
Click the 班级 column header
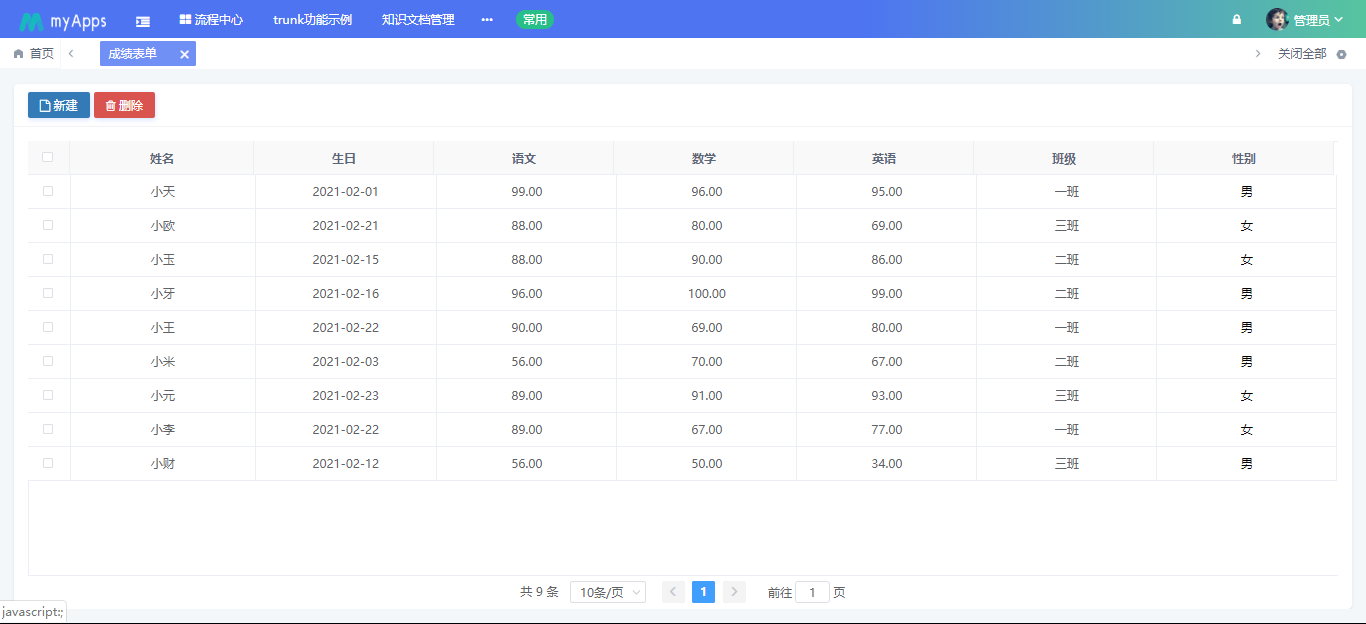[x=1064, y=158]
